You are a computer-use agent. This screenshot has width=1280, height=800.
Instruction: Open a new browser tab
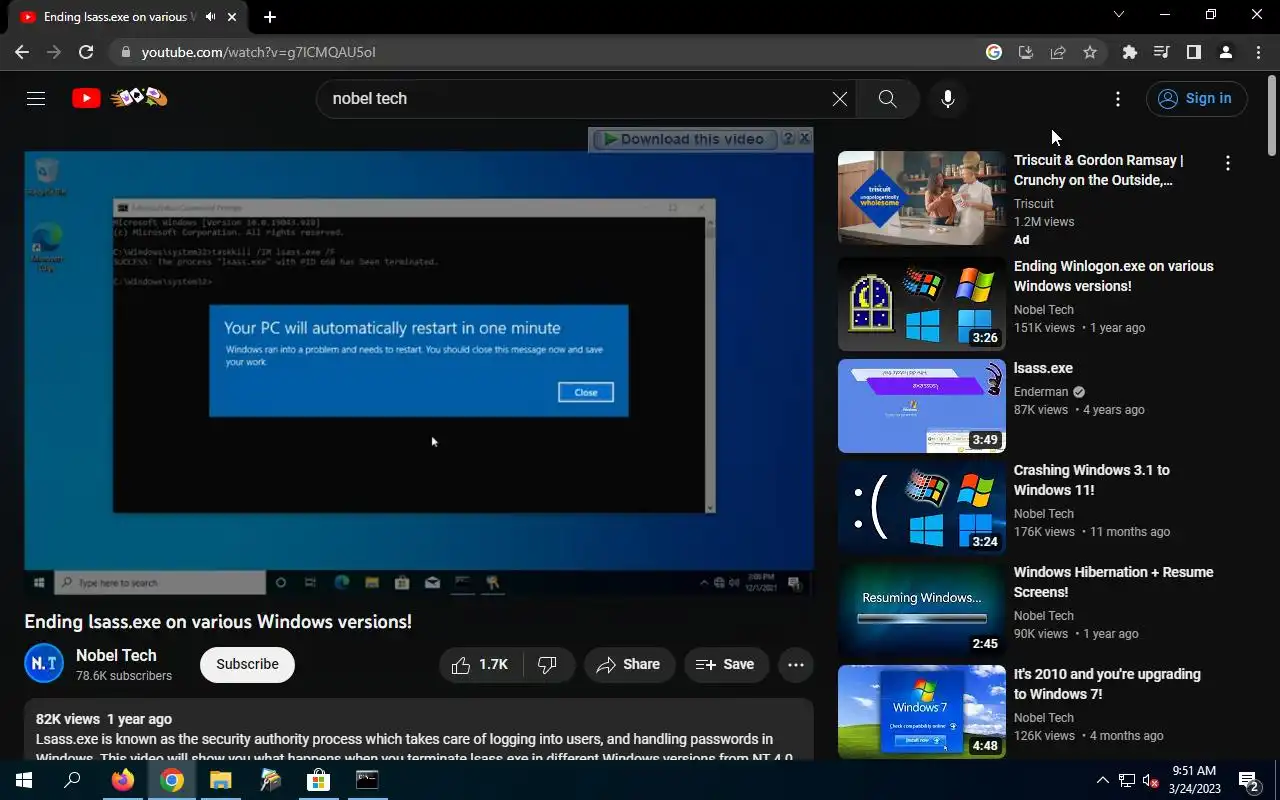(x=270, y=17)
